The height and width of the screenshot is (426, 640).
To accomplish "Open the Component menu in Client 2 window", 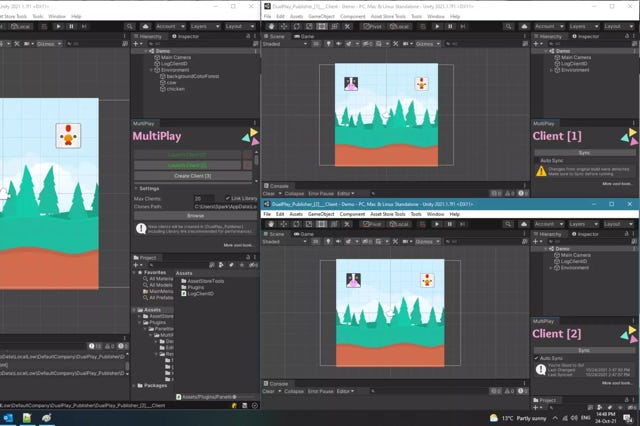I will coord(352,214).
